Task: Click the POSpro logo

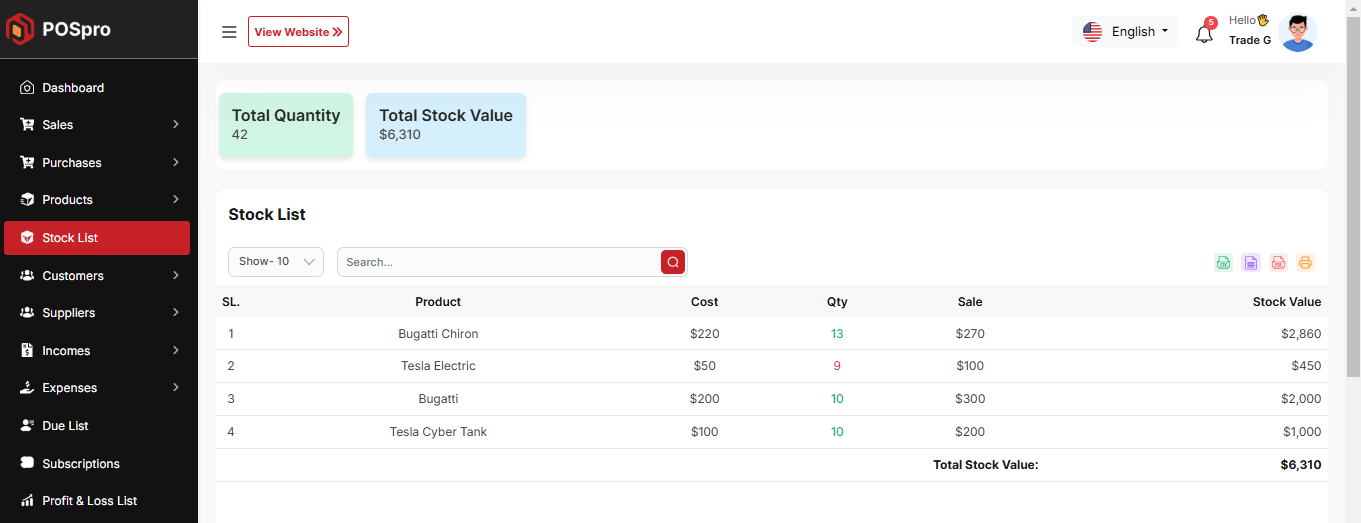Action: click(x=60, y=30)
